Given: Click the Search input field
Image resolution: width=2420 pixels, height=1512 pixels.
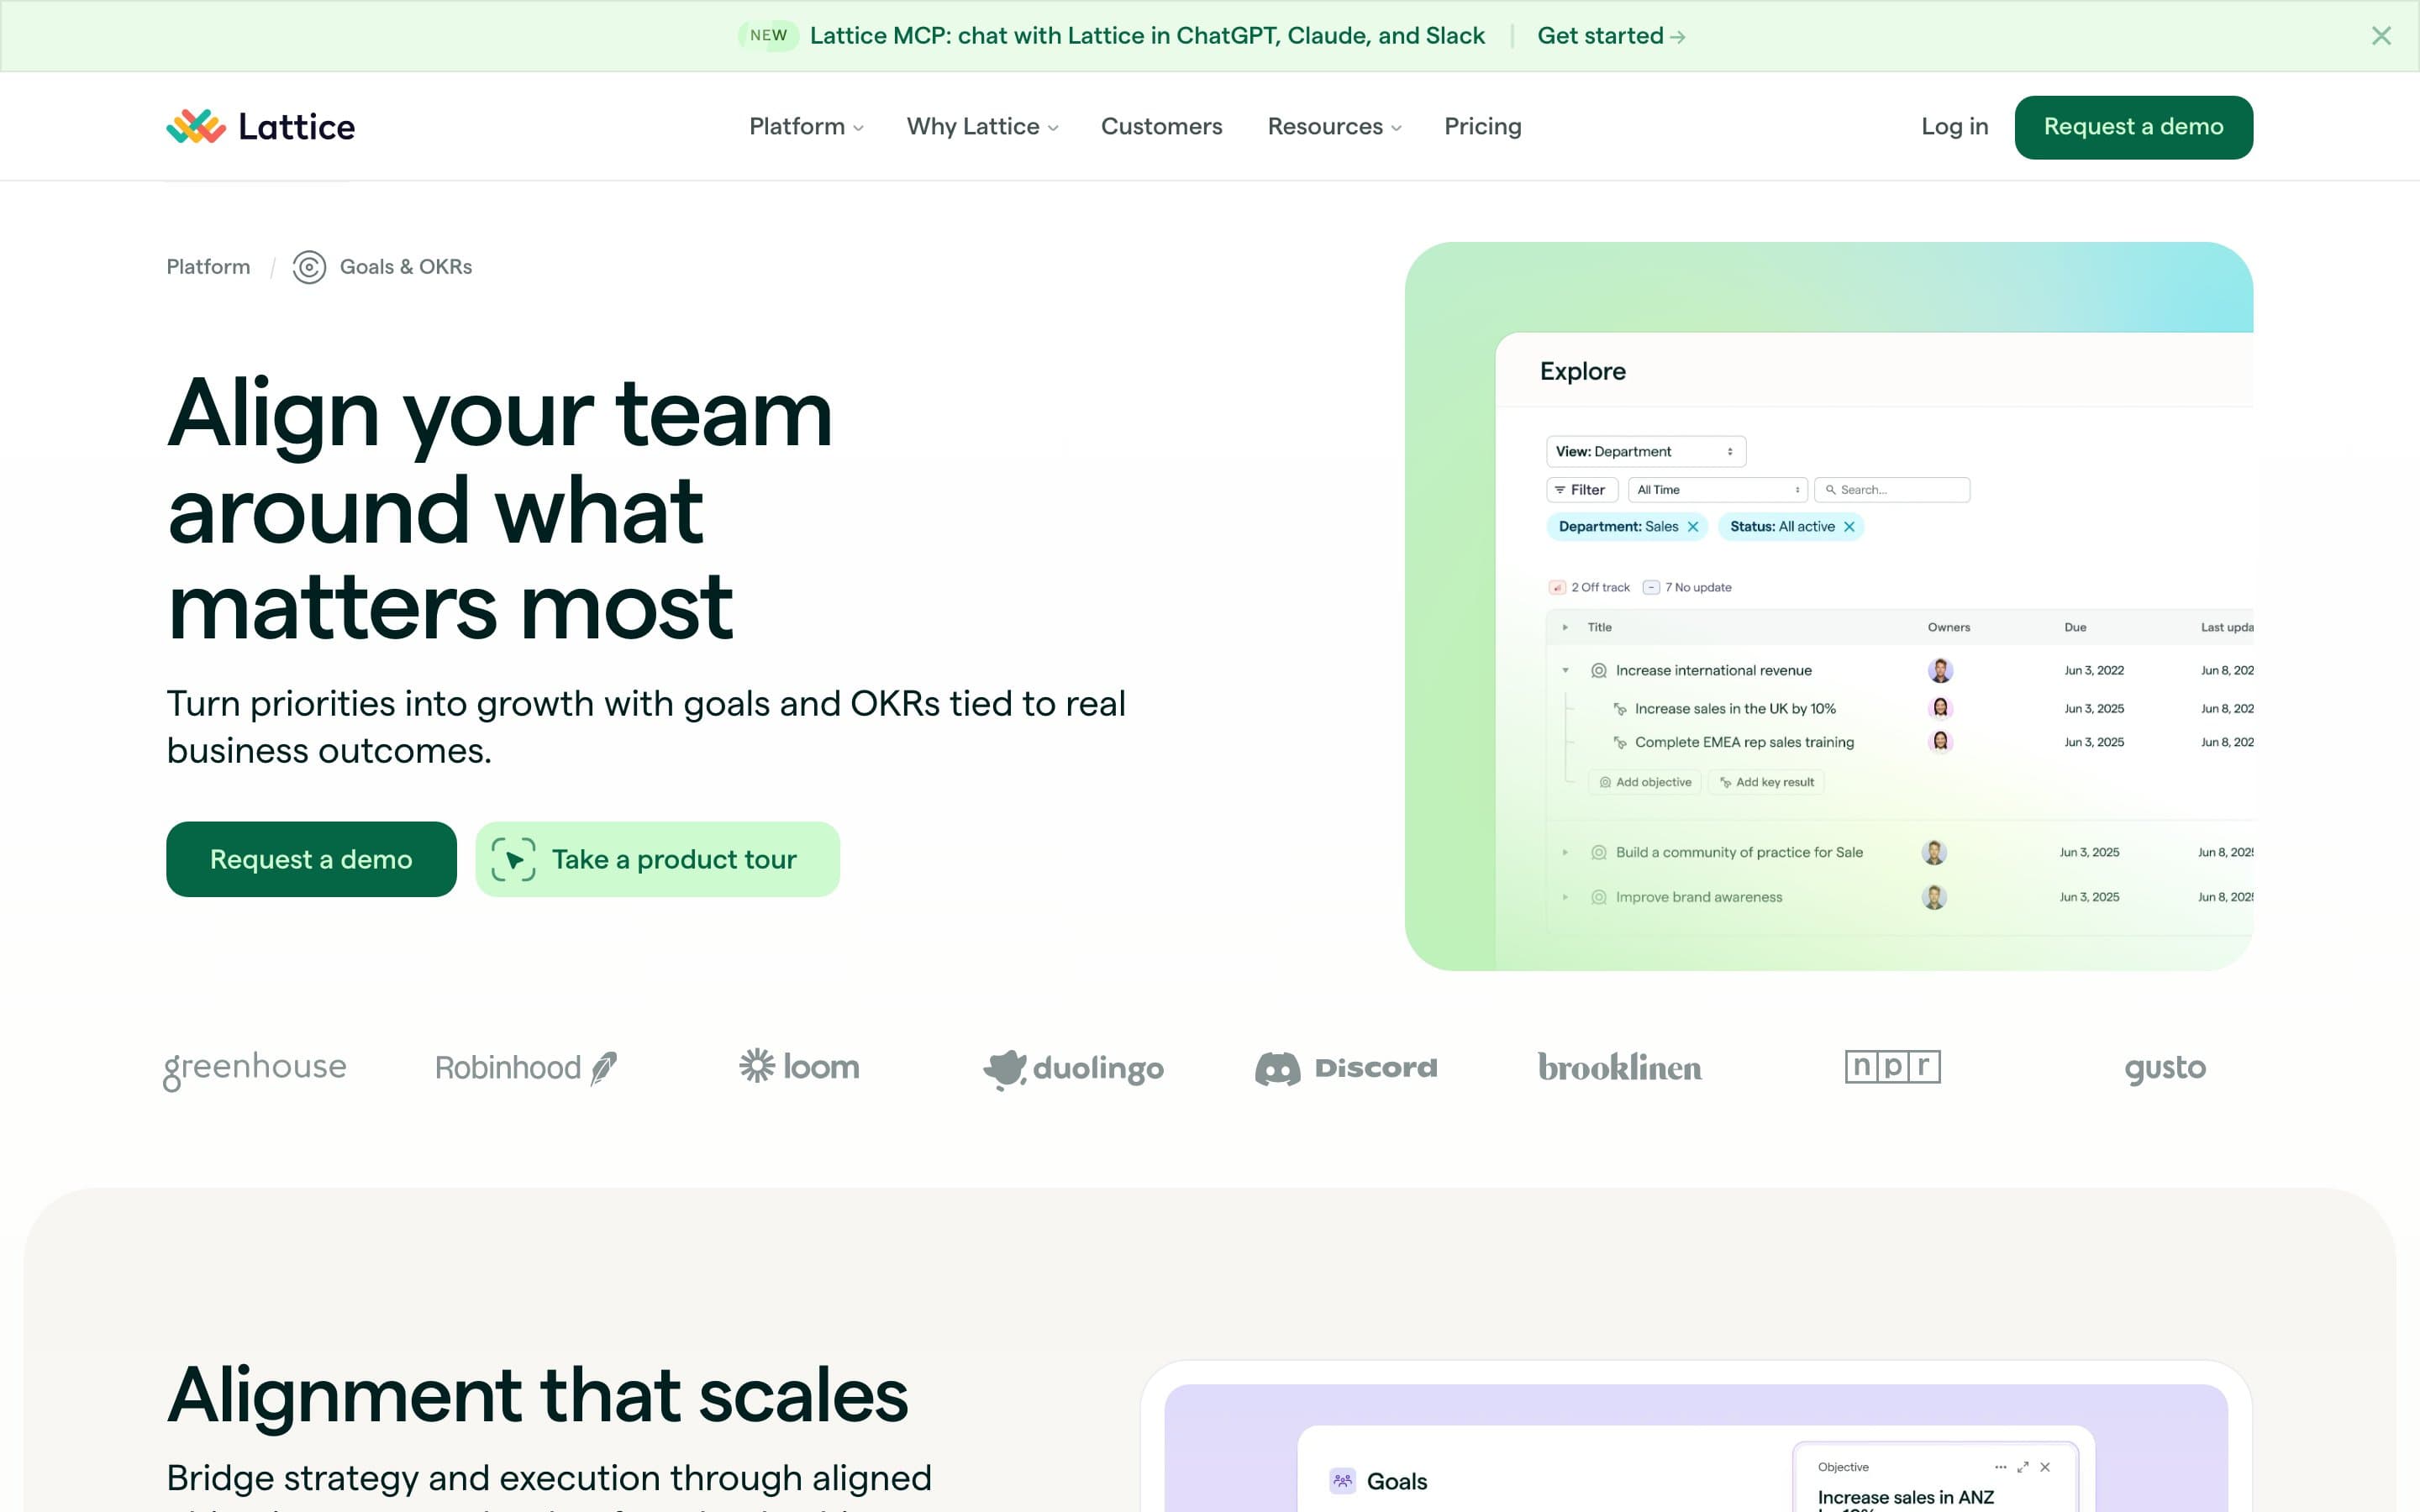Looking at the screenshot, I should point(1892,490).
